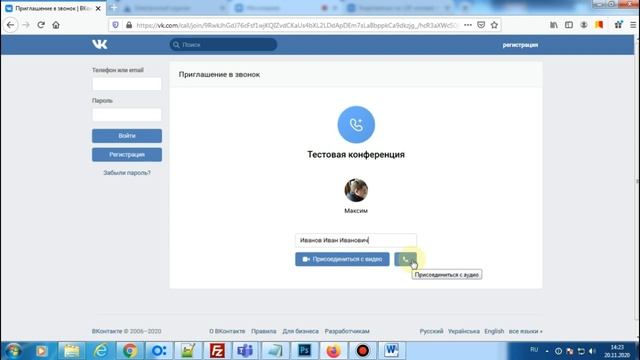
Task: Open the page actions three-dot menu
Action: coord(468,25)
